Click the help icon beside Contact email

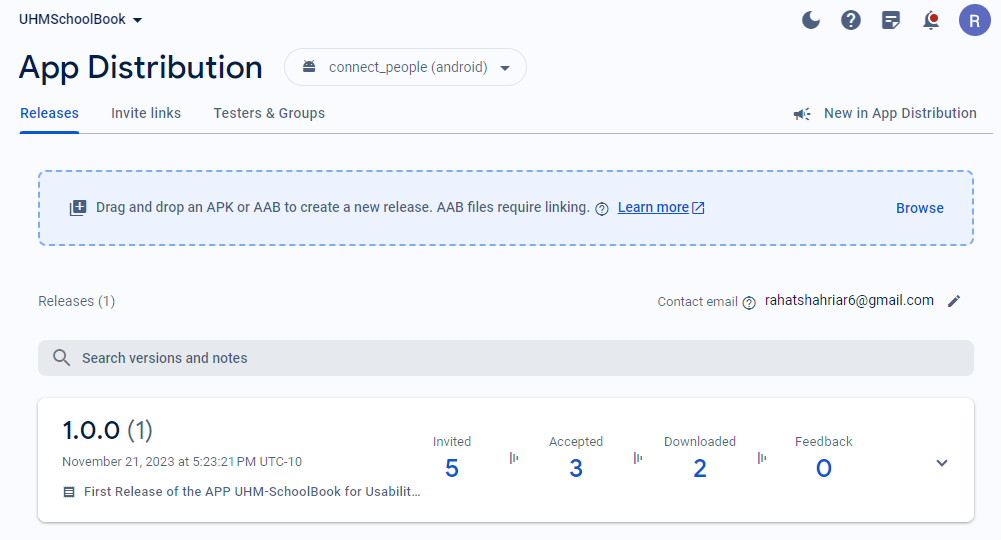pos(749,302)
